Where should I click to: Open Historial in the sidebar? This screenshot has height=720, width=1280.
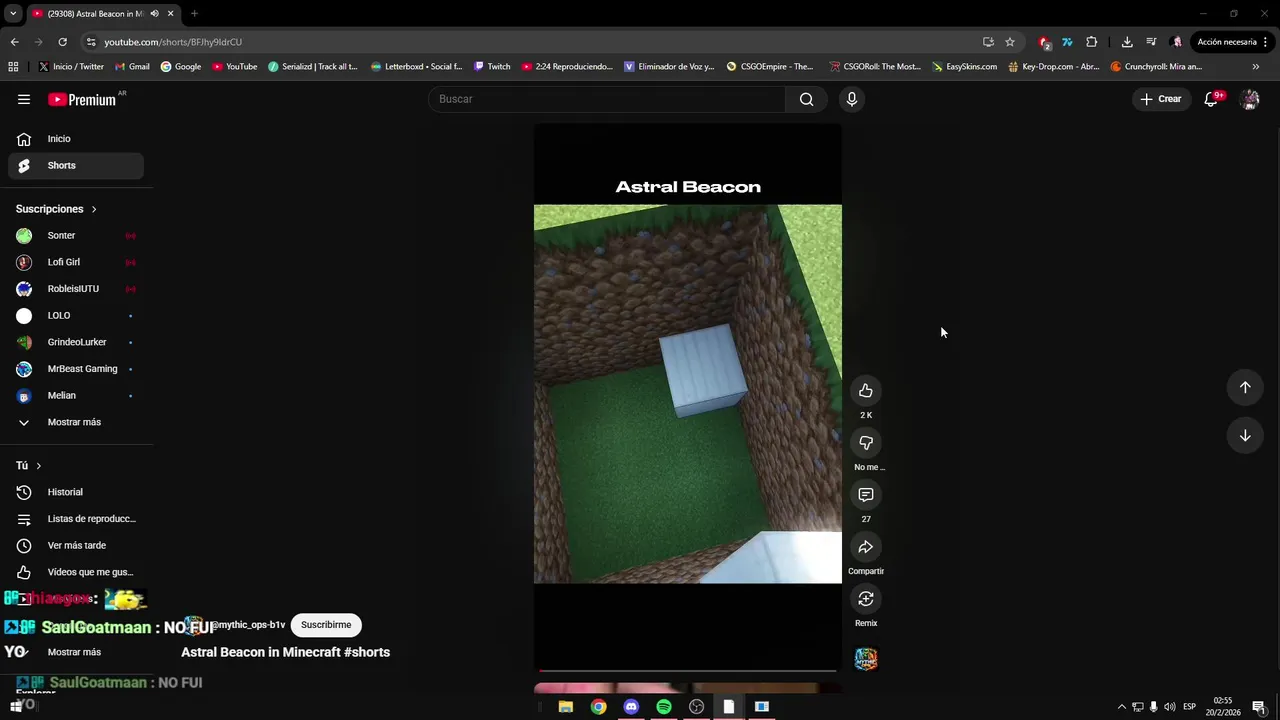point(76,492)
